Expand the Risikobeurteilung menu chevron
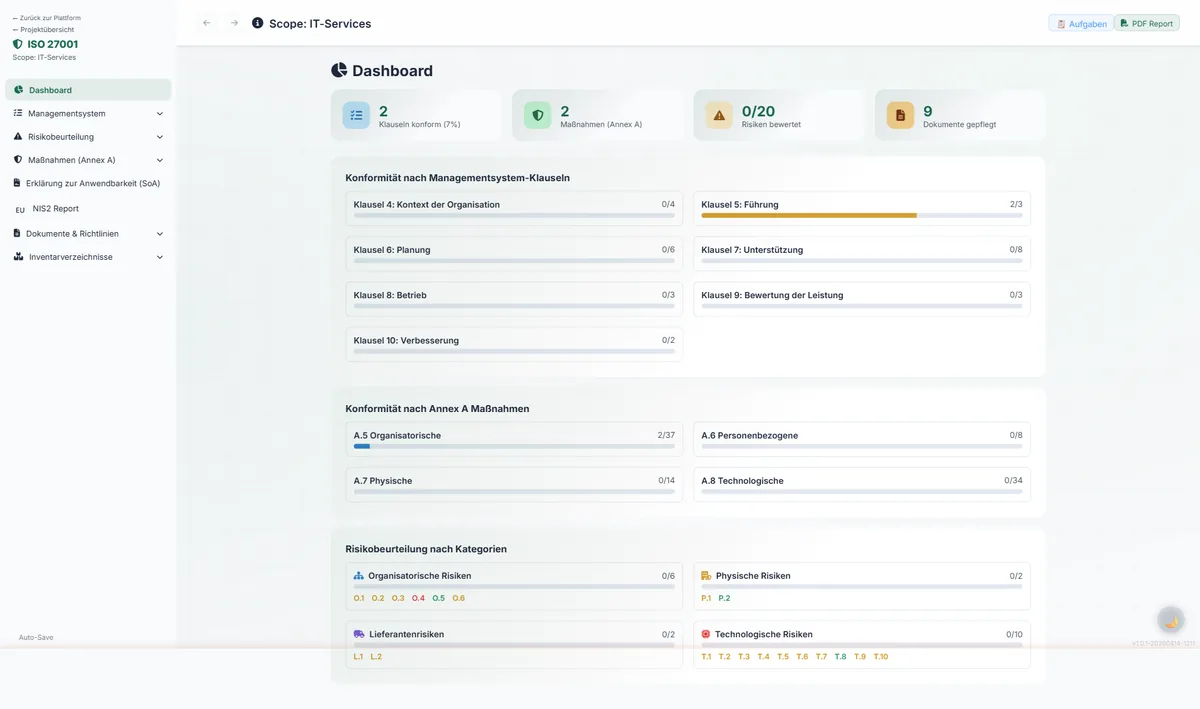Image resolution: width=1200 pixels, height=709 pixels. 160,137
